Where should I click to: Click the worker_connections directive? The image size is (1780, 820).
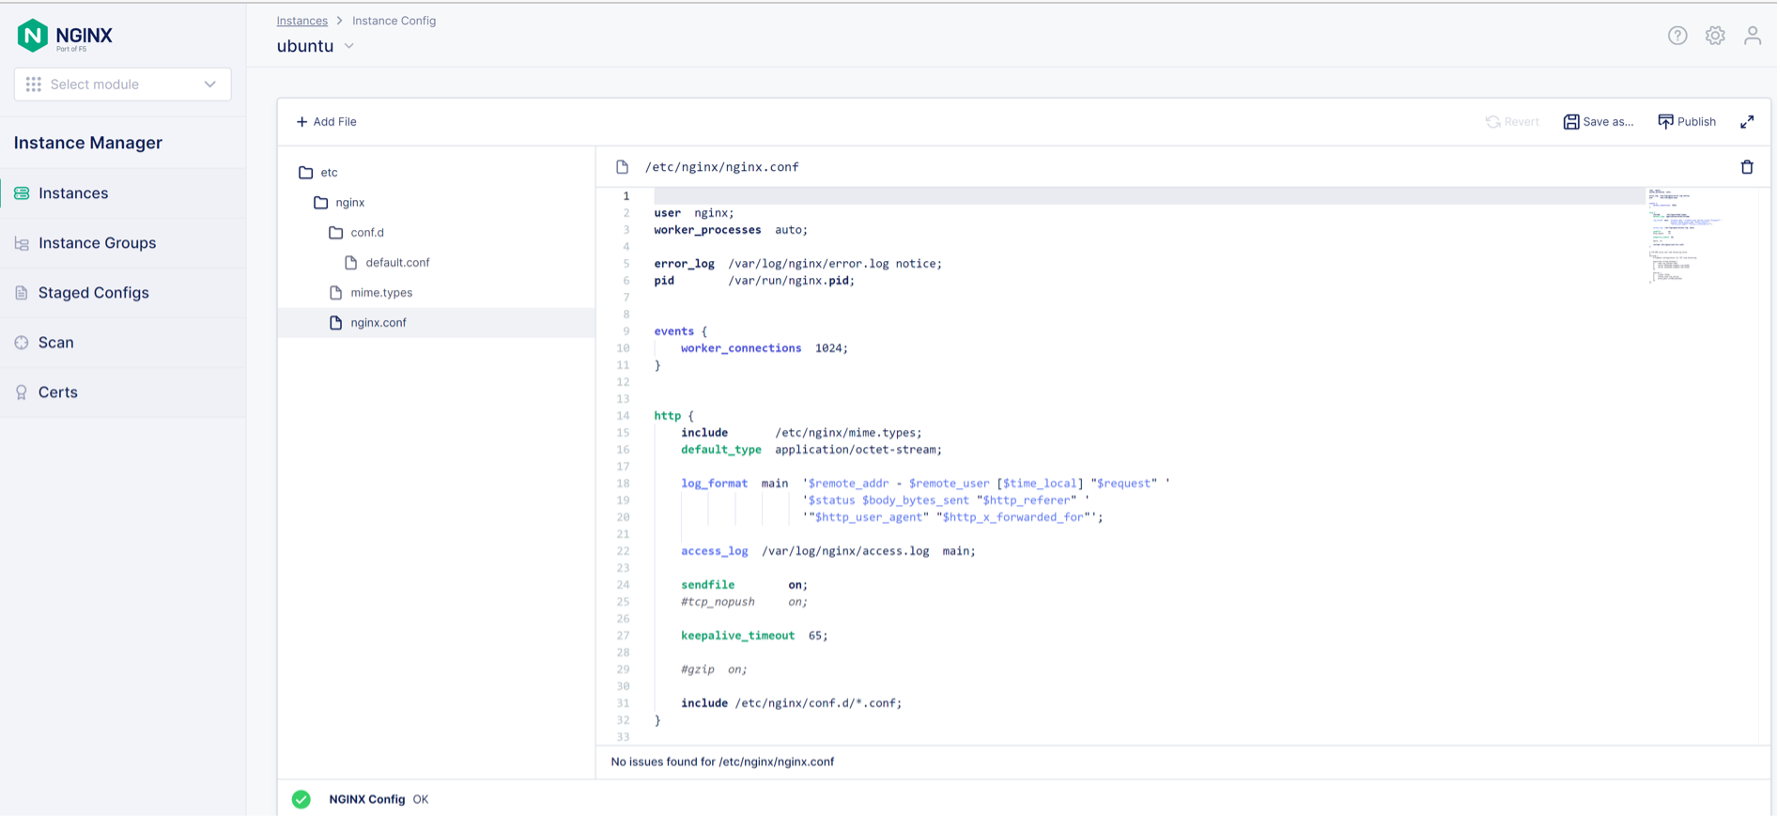[741, 349]
